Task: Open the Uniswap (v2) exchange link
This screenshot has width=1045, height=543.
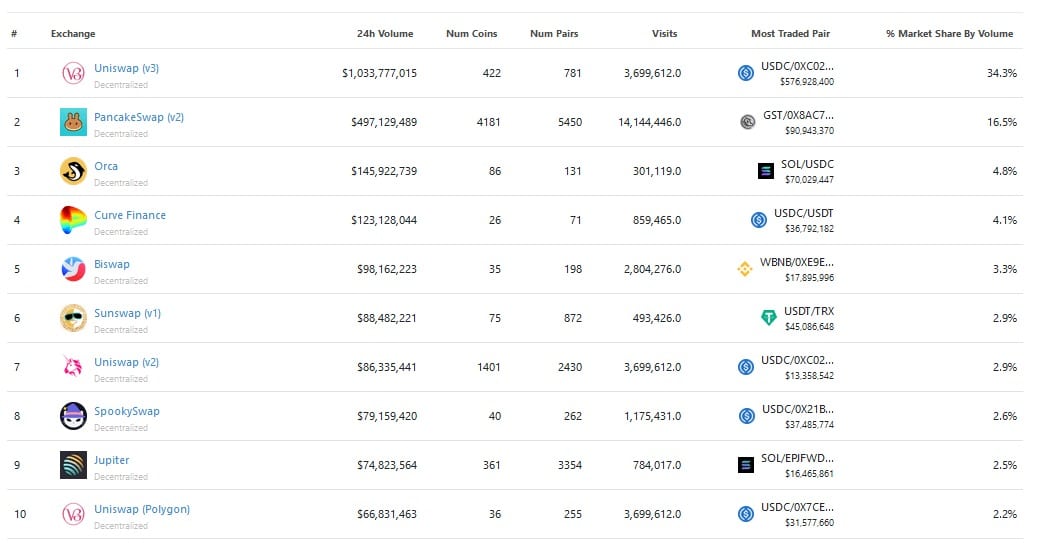Action: coord(127,362)
